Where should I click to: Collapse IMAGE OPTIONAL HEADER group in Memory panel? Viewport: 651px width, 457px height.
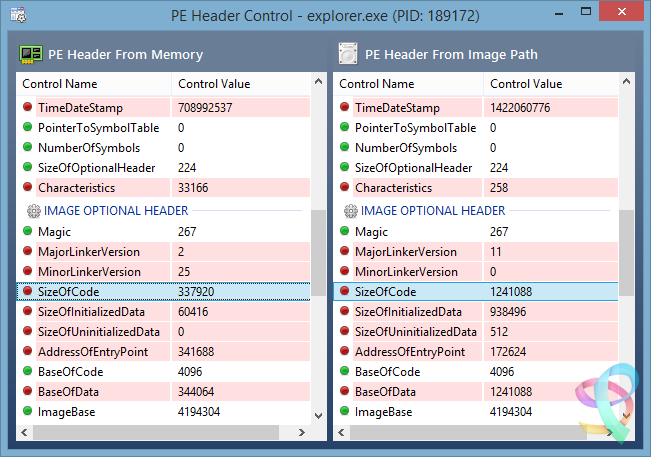(x=116, y=211)
